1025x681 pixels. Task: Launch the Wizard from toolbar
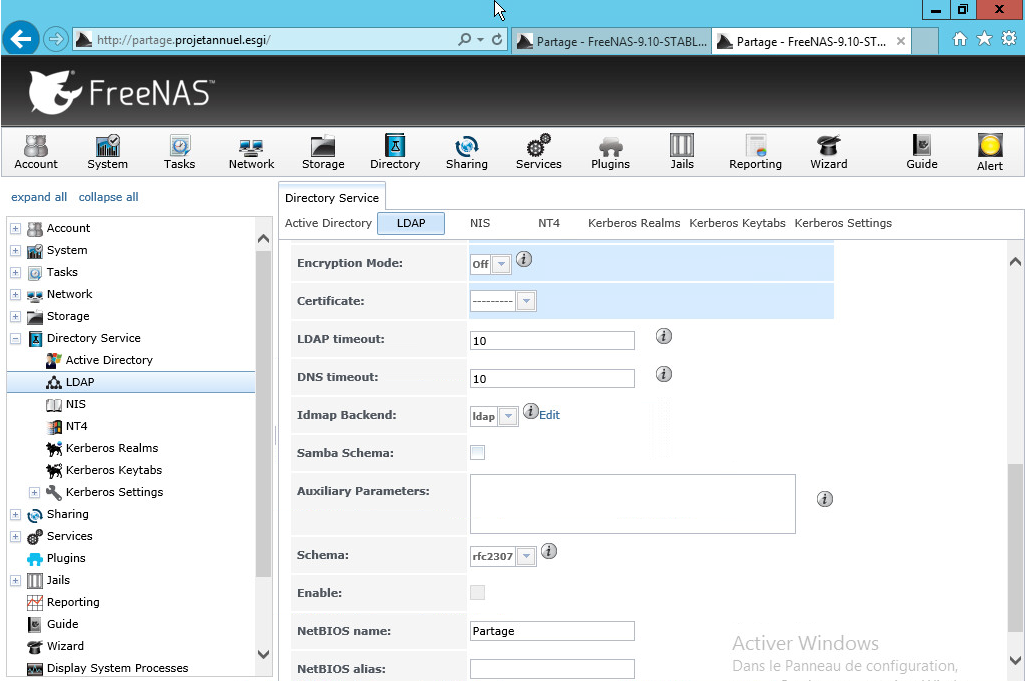point(828,152)
